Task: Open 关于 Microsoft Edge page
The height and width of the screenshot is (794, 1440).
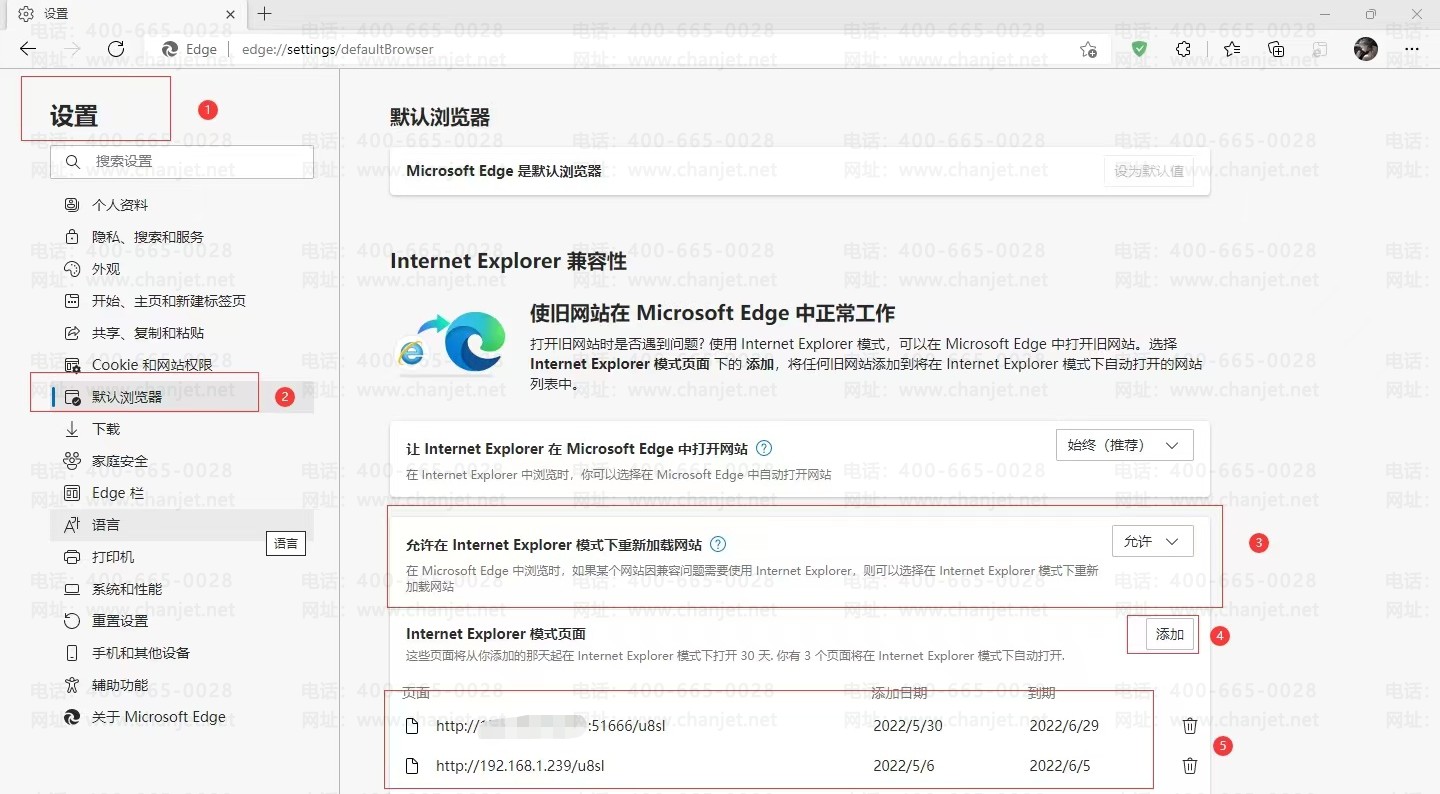Action: [182, 717]
